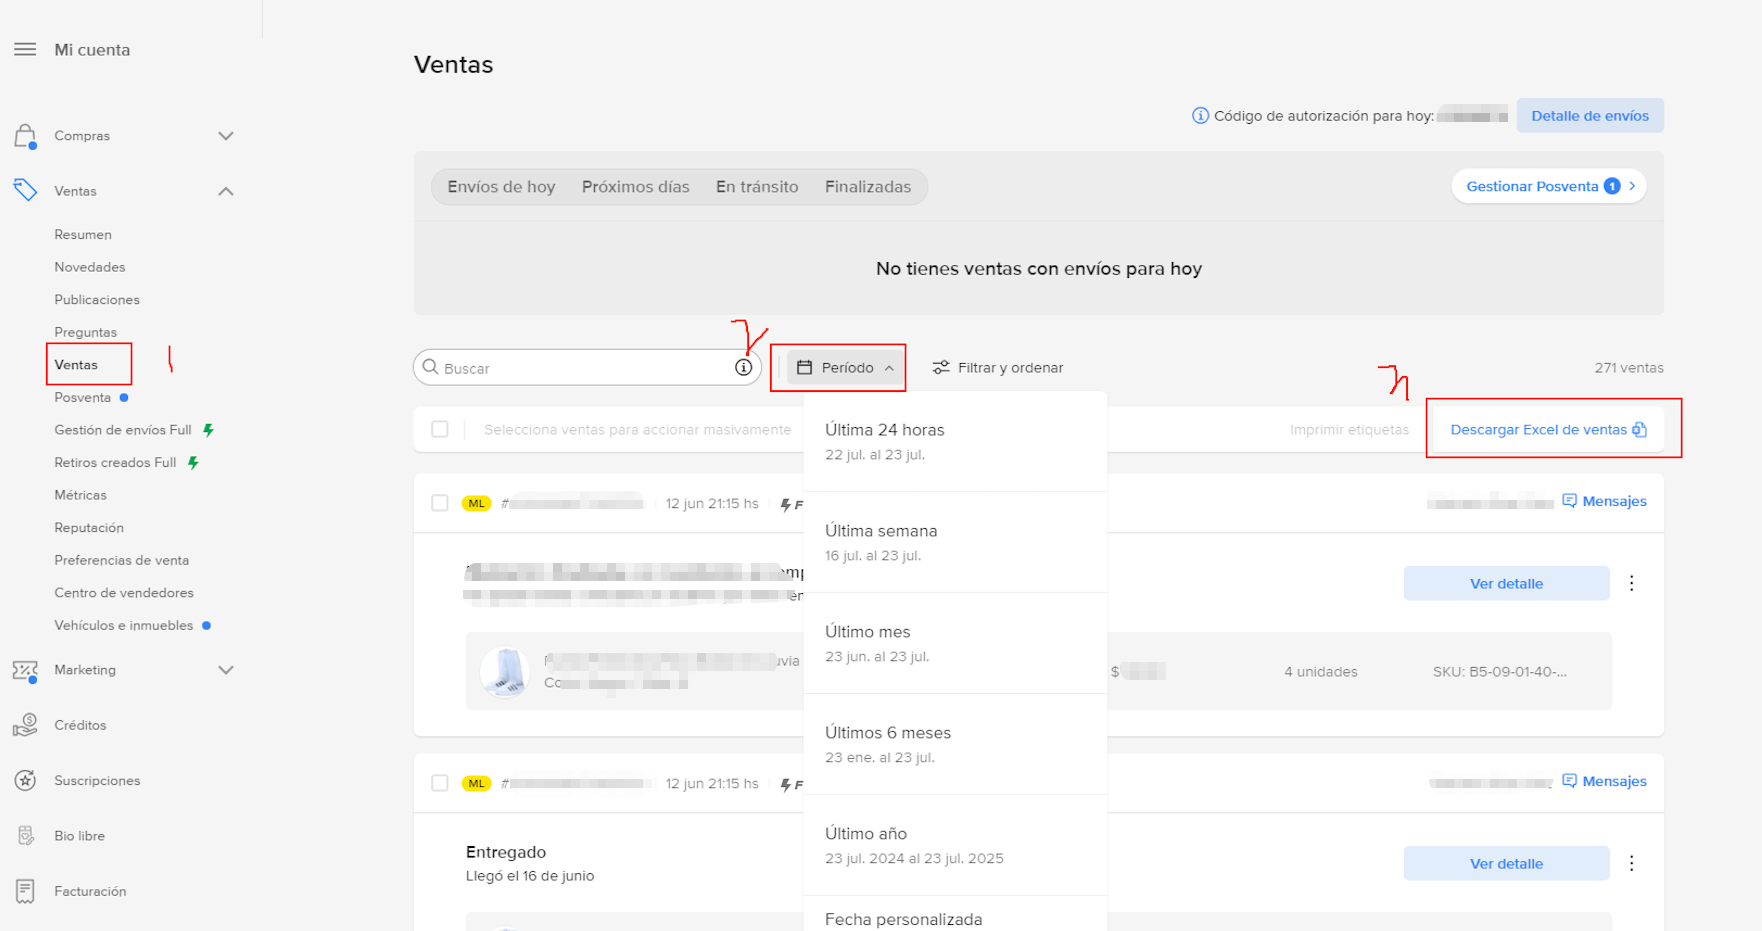Expand the Compras section chevron
Screen dimensions: 1762x931
(x=226, y=136)
